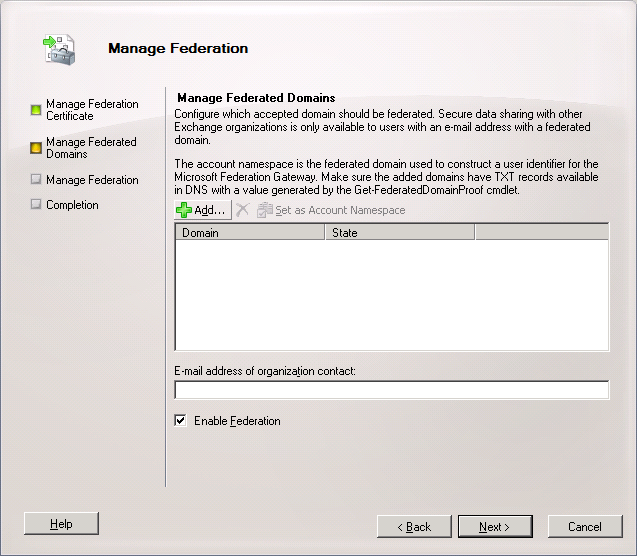Click the Manage Federation step indicator square
Image resolution: width=637 pixels, height=556 pixels.
tap(36, 180)
